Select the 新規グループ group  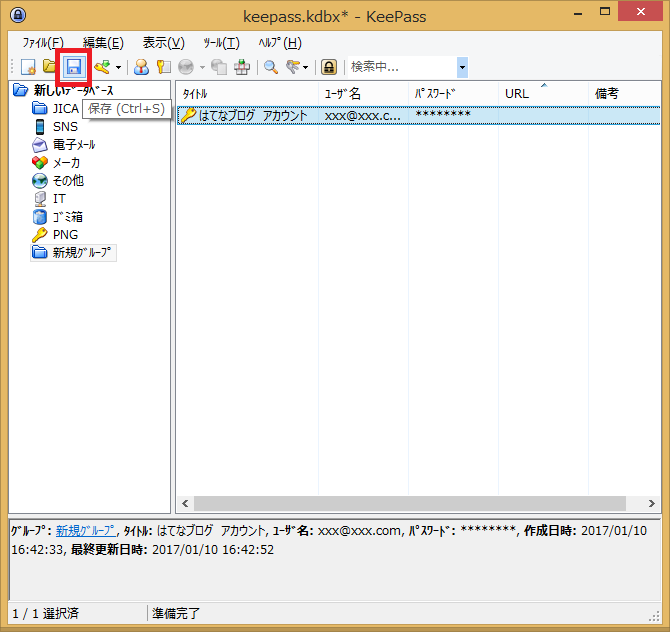point(82,253)
